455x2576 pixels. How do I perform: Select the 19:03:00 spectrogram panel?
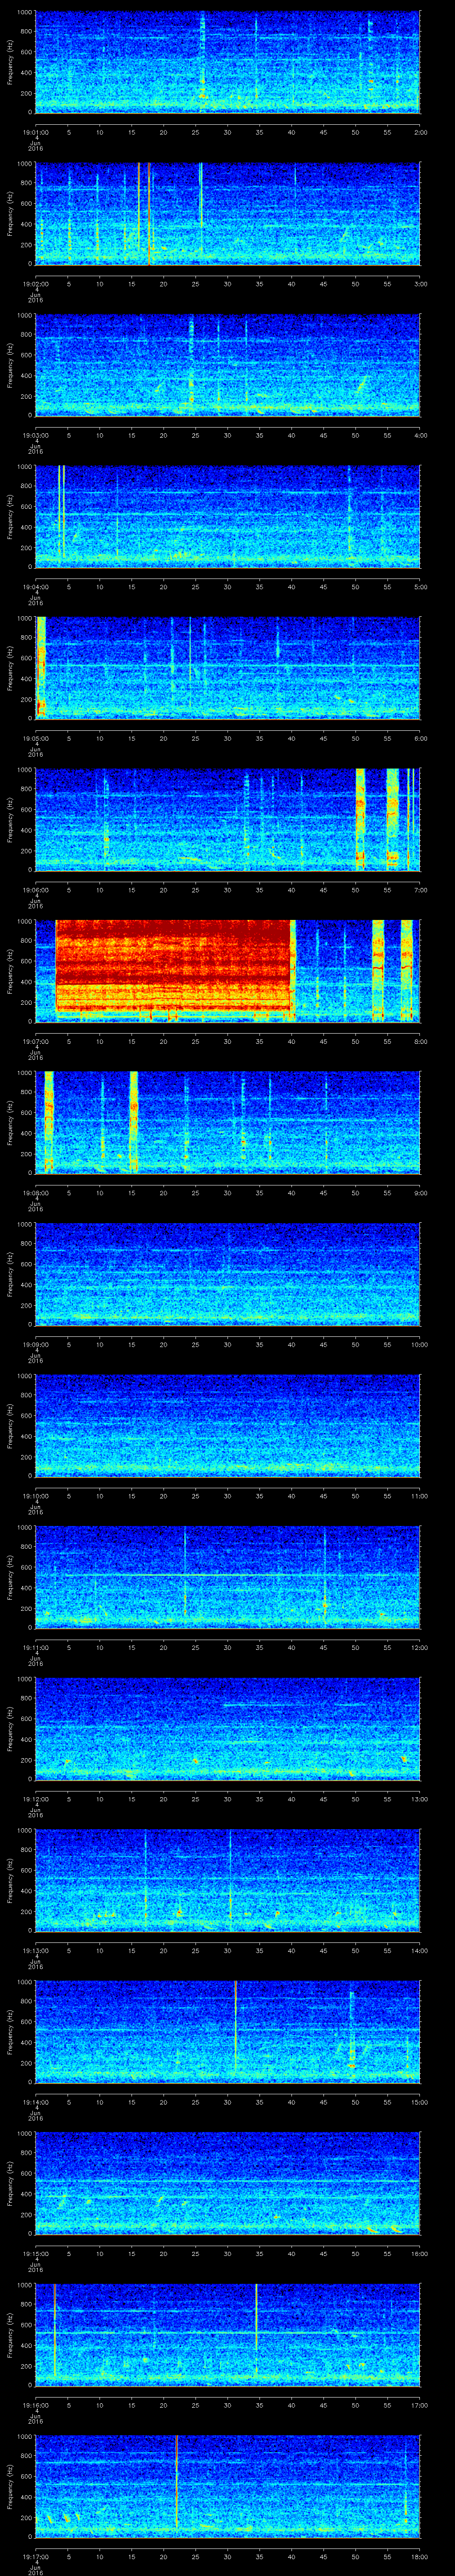(x=228, y=364)
